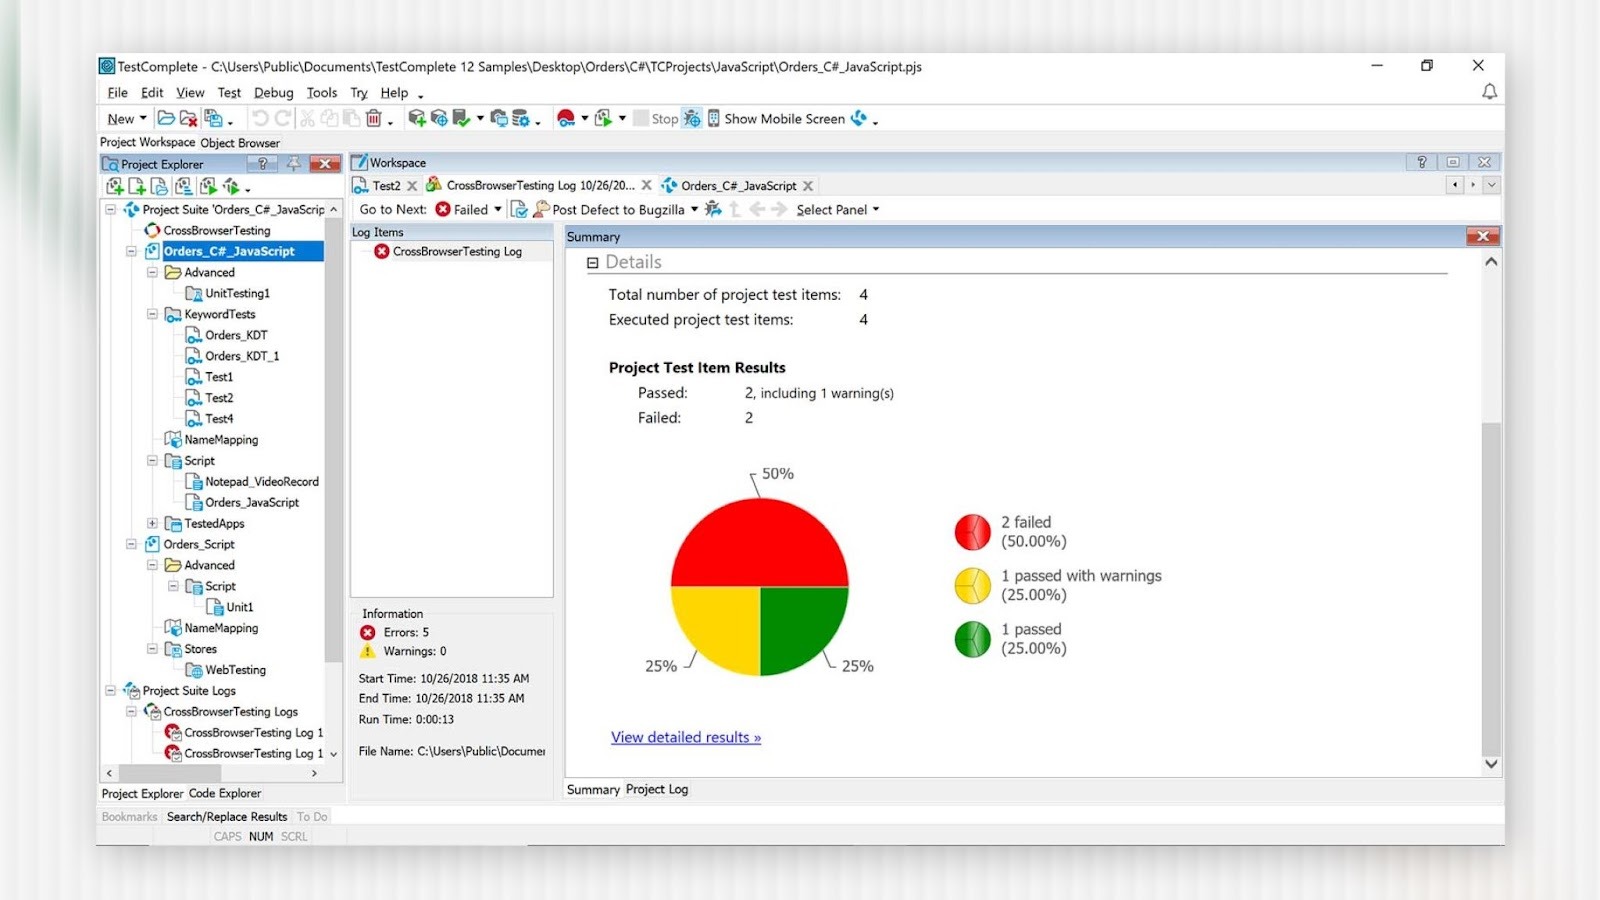Select Orders_KDT_1 in the project tree
The width and height of the screenshot is (1600, 900).
pos(242,356)
